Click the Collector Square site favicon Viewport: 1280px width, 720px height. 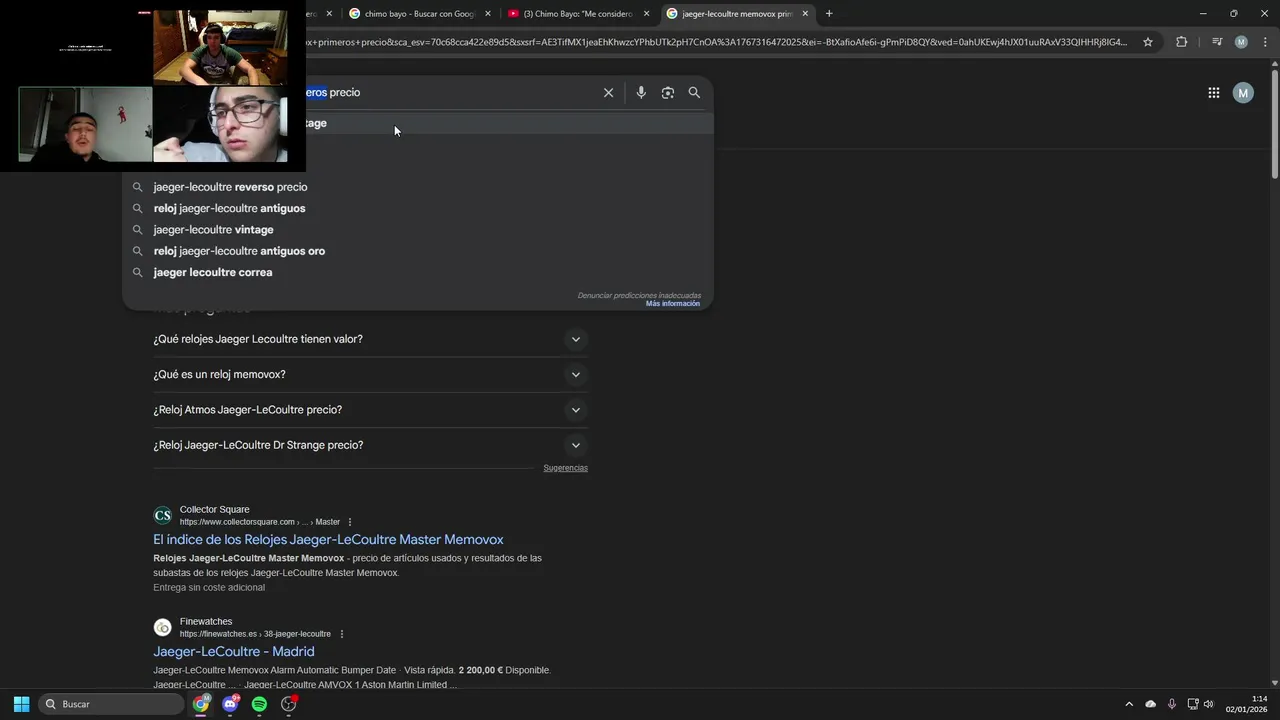point(162,516)
